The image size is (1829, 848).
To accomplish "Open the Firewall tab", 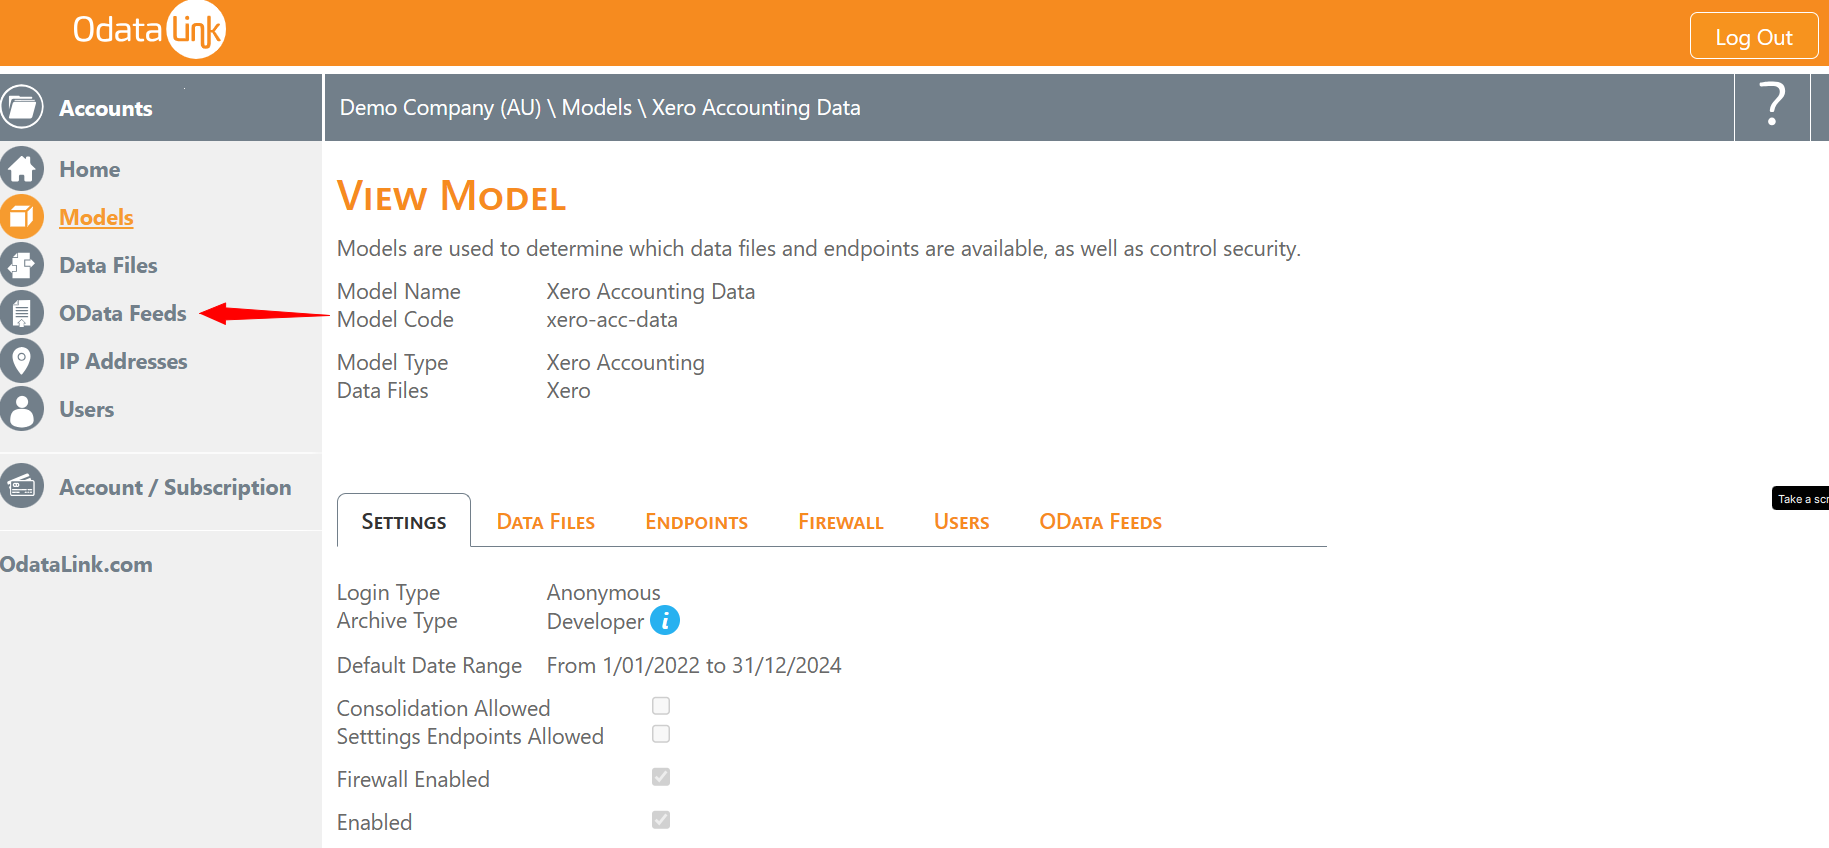I will (840, 521).
